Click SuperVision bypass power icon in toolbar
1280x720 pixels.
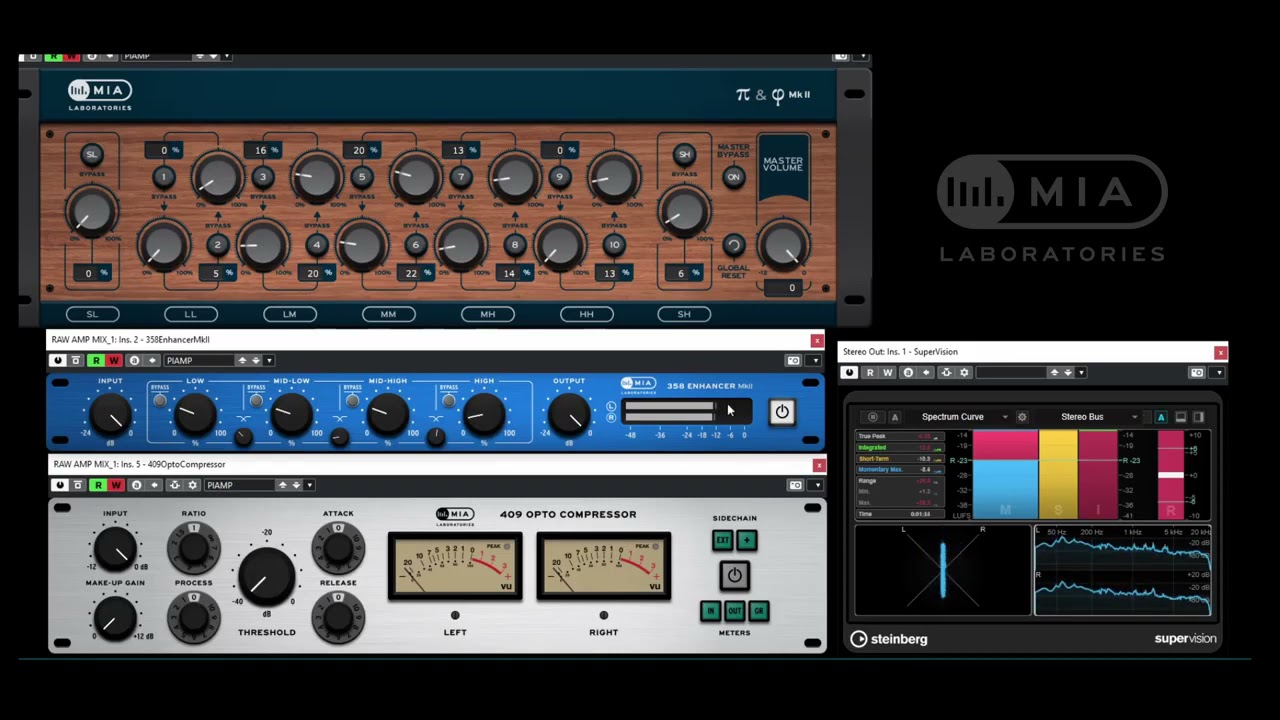[849, 372]
